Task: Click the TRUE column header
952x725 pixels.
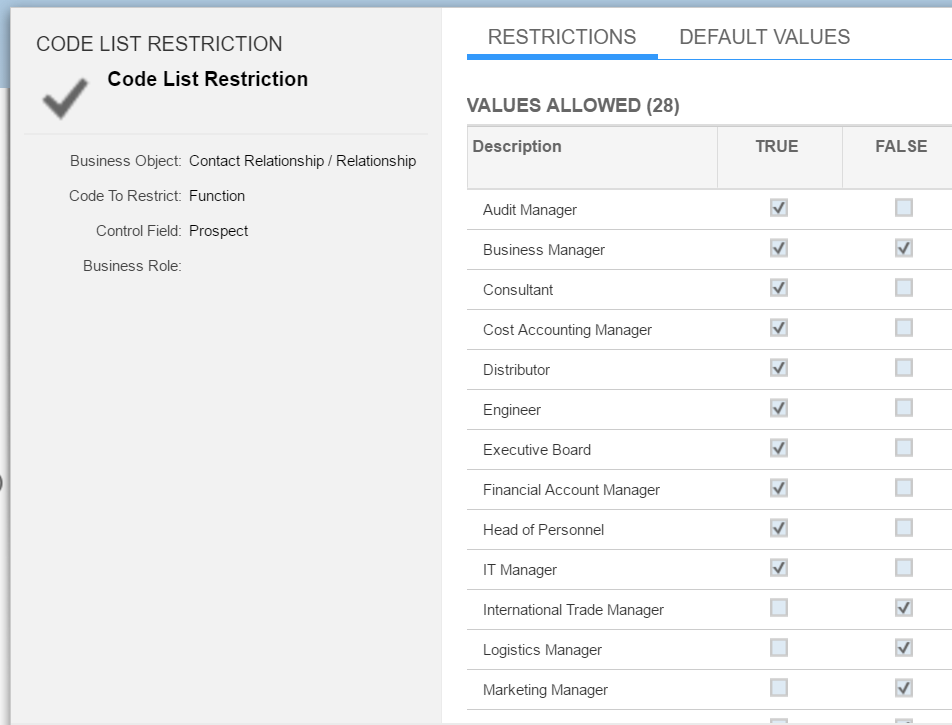Action: pos(780,157)
